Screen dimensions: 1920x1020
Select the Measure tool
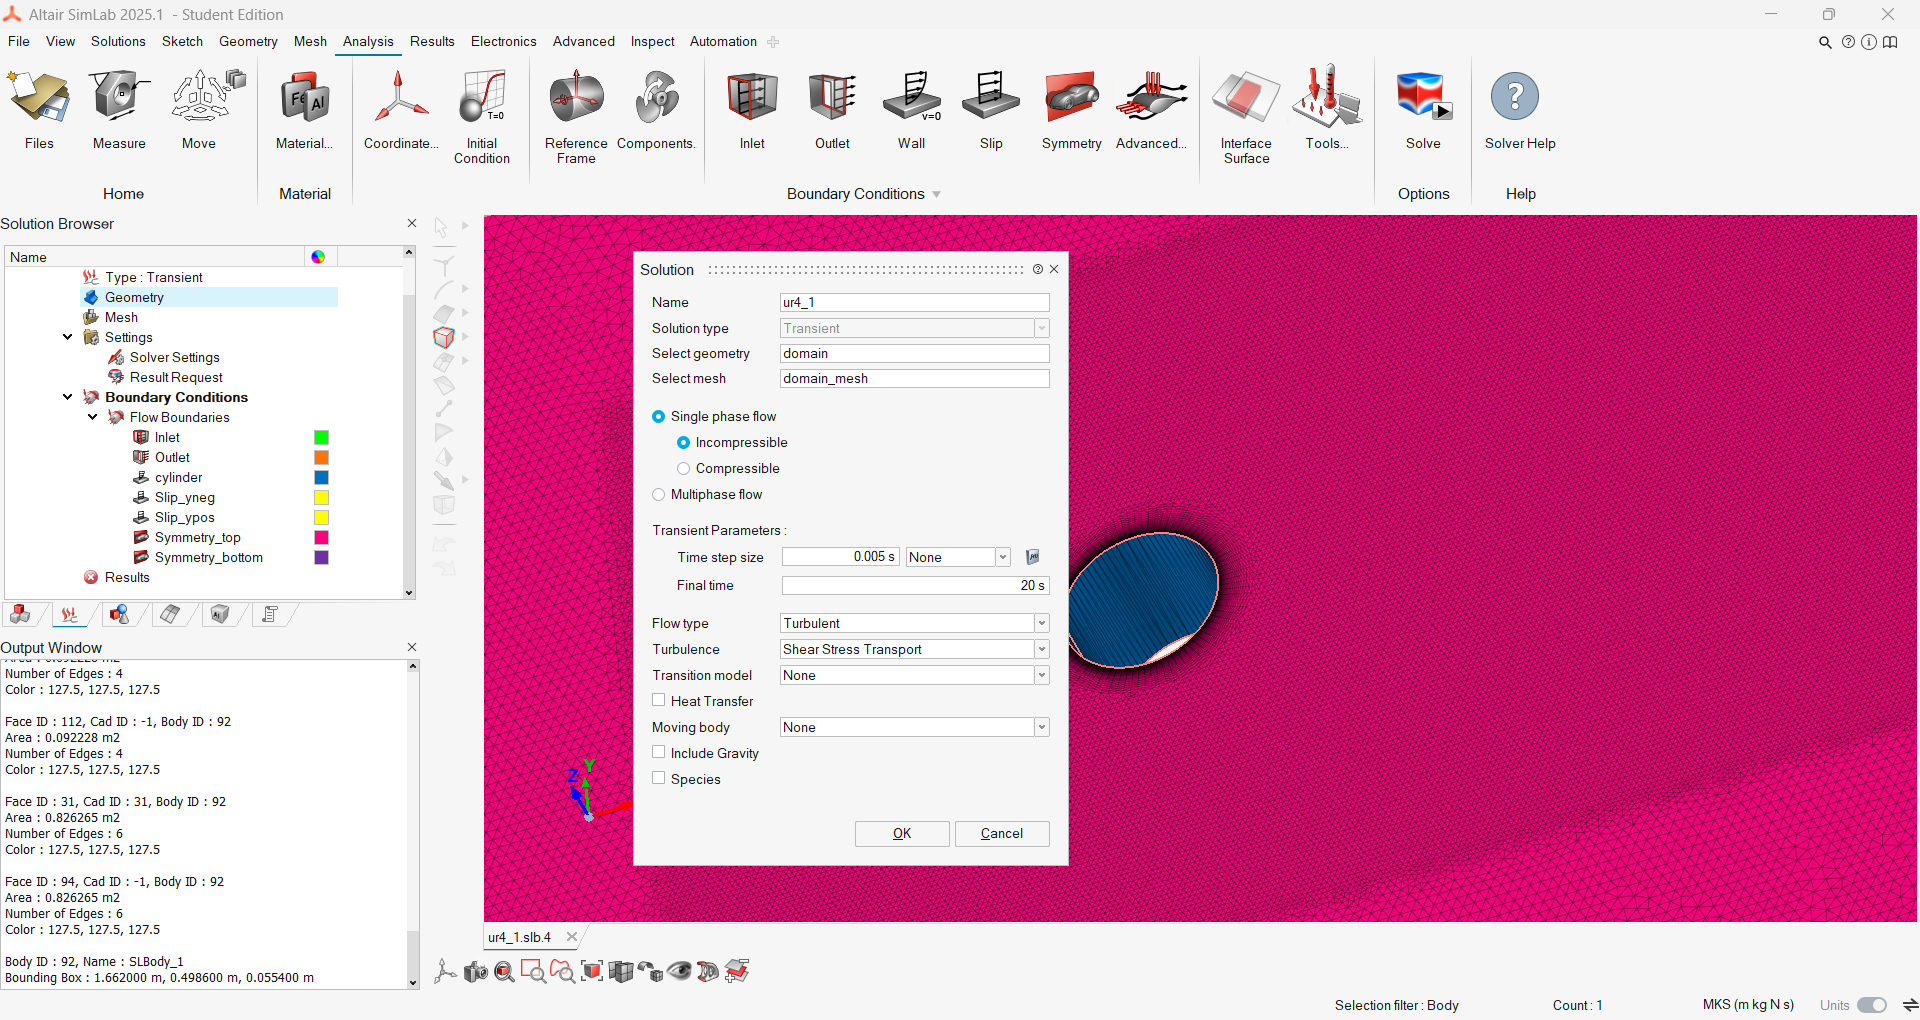(x=119, y=109)
